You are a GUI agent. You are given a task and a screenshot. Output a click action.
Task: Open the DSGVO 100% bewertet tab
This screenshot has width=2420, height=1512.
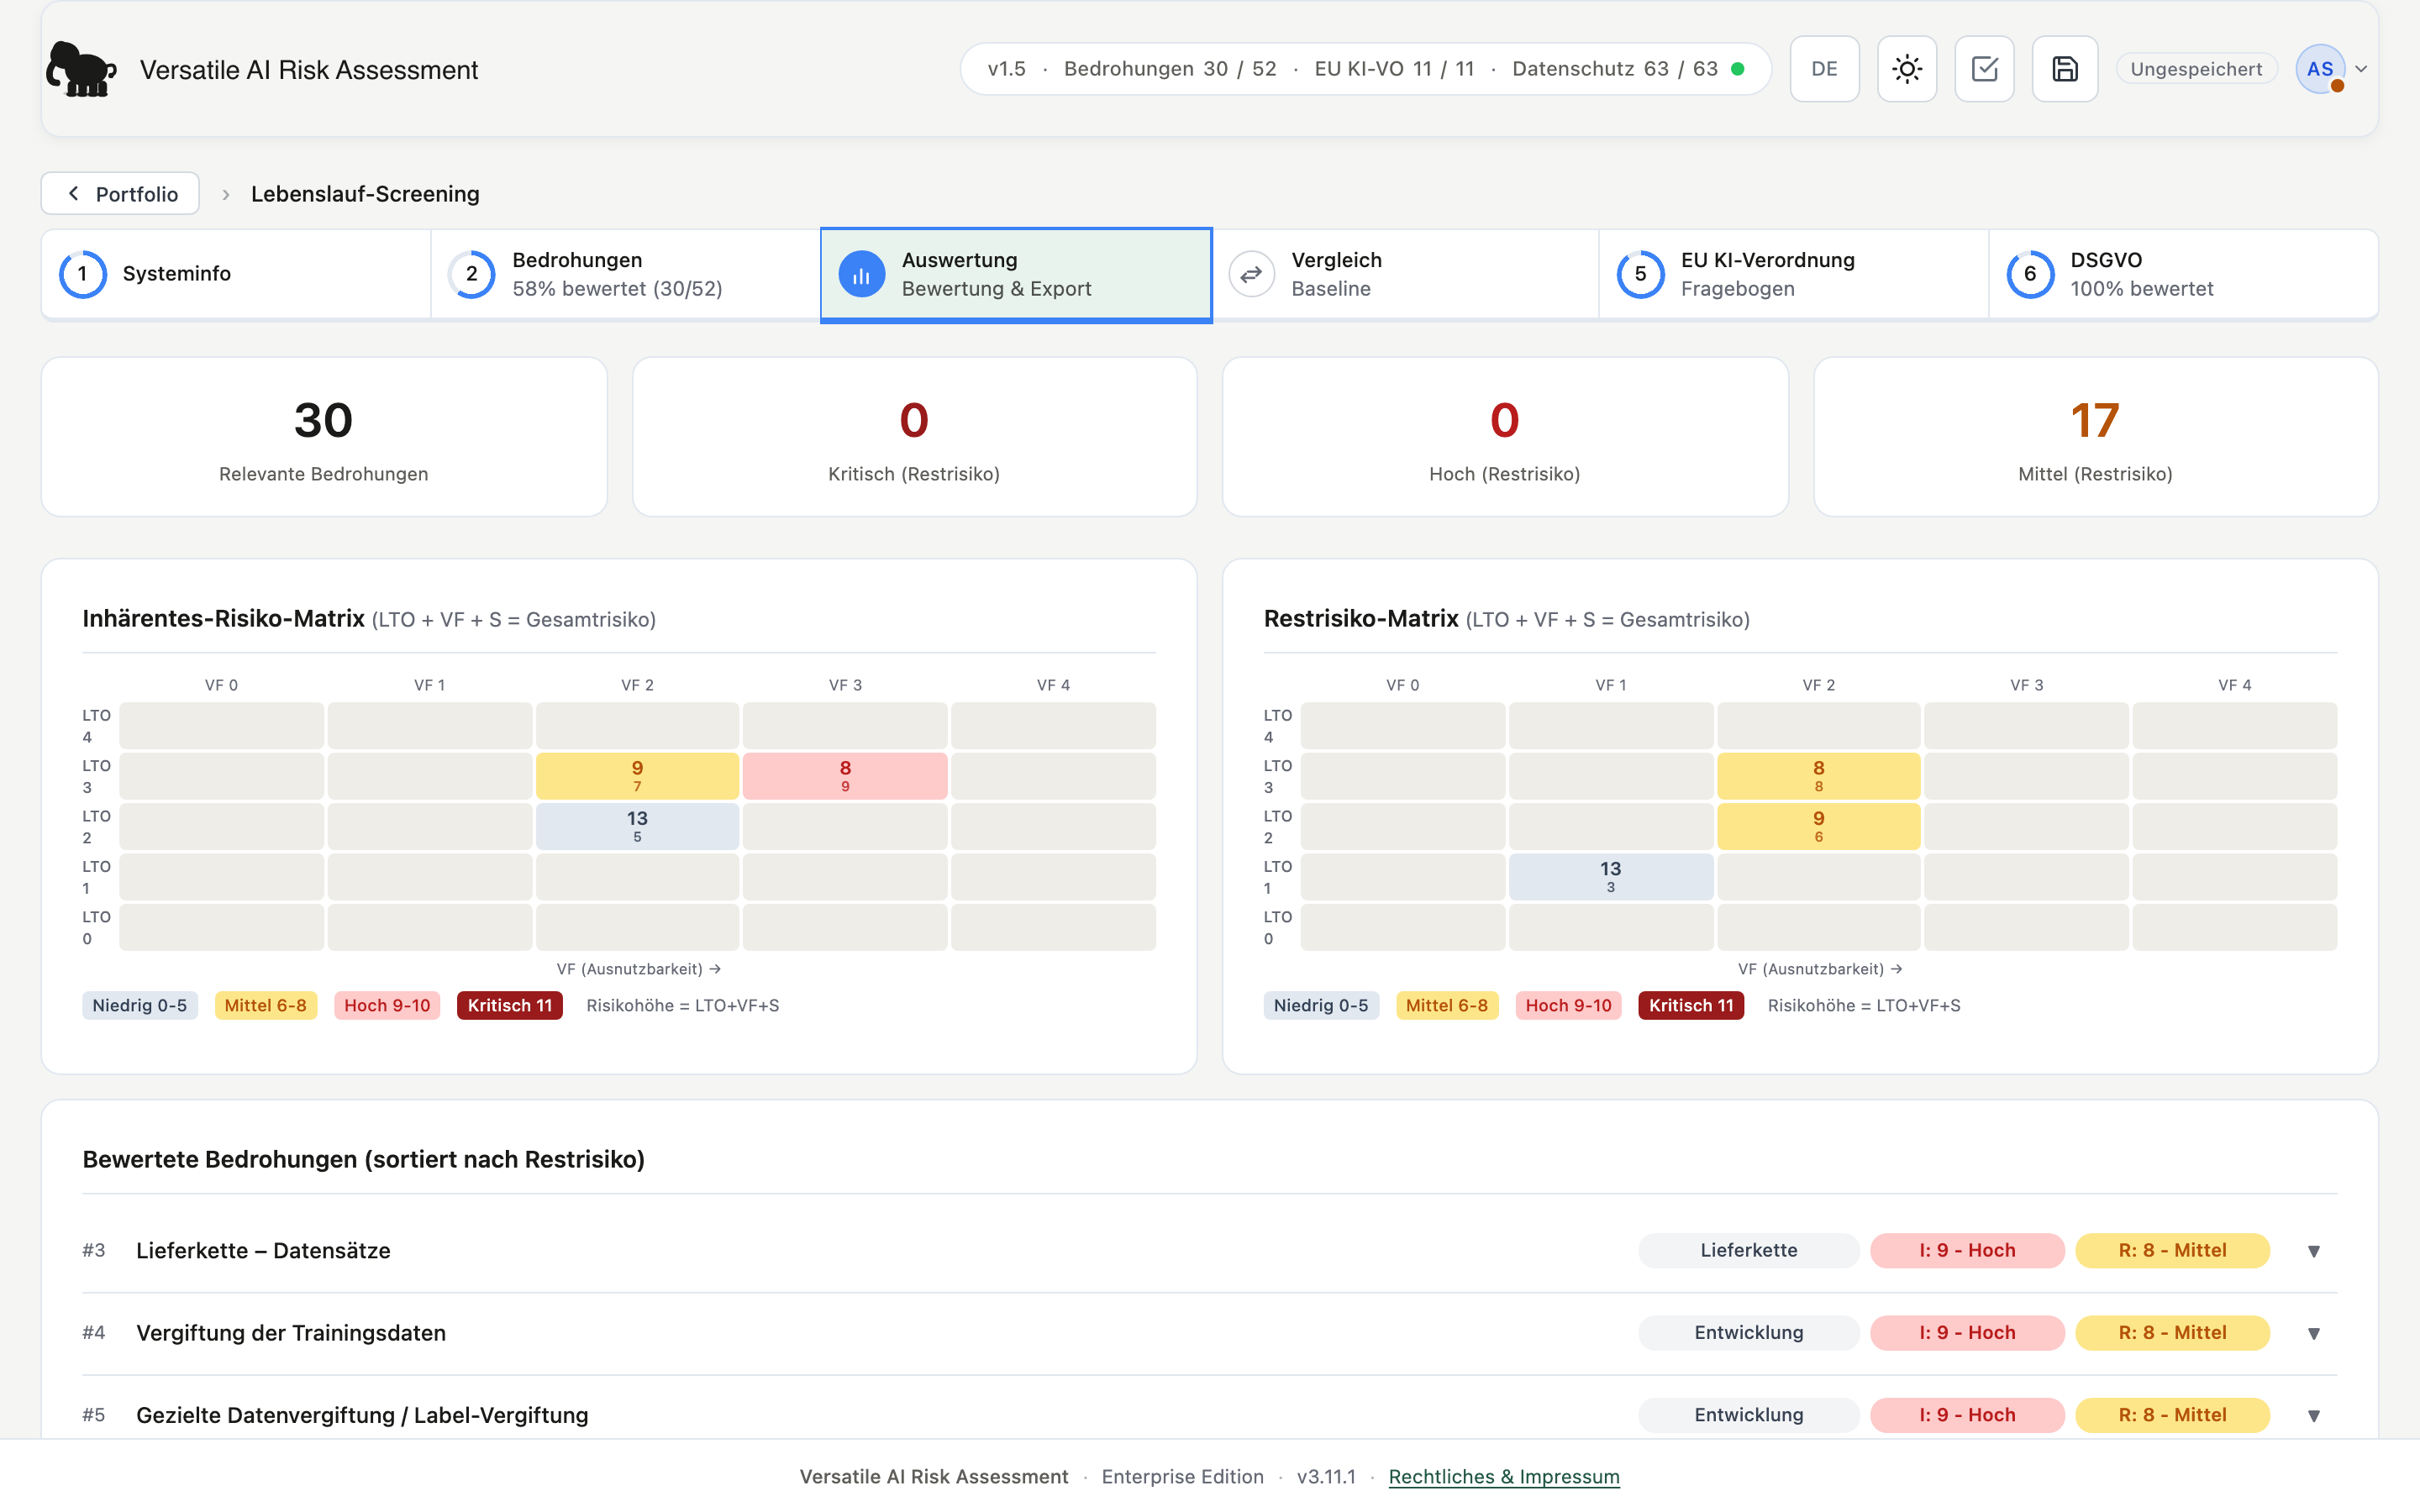[2184, 274]
